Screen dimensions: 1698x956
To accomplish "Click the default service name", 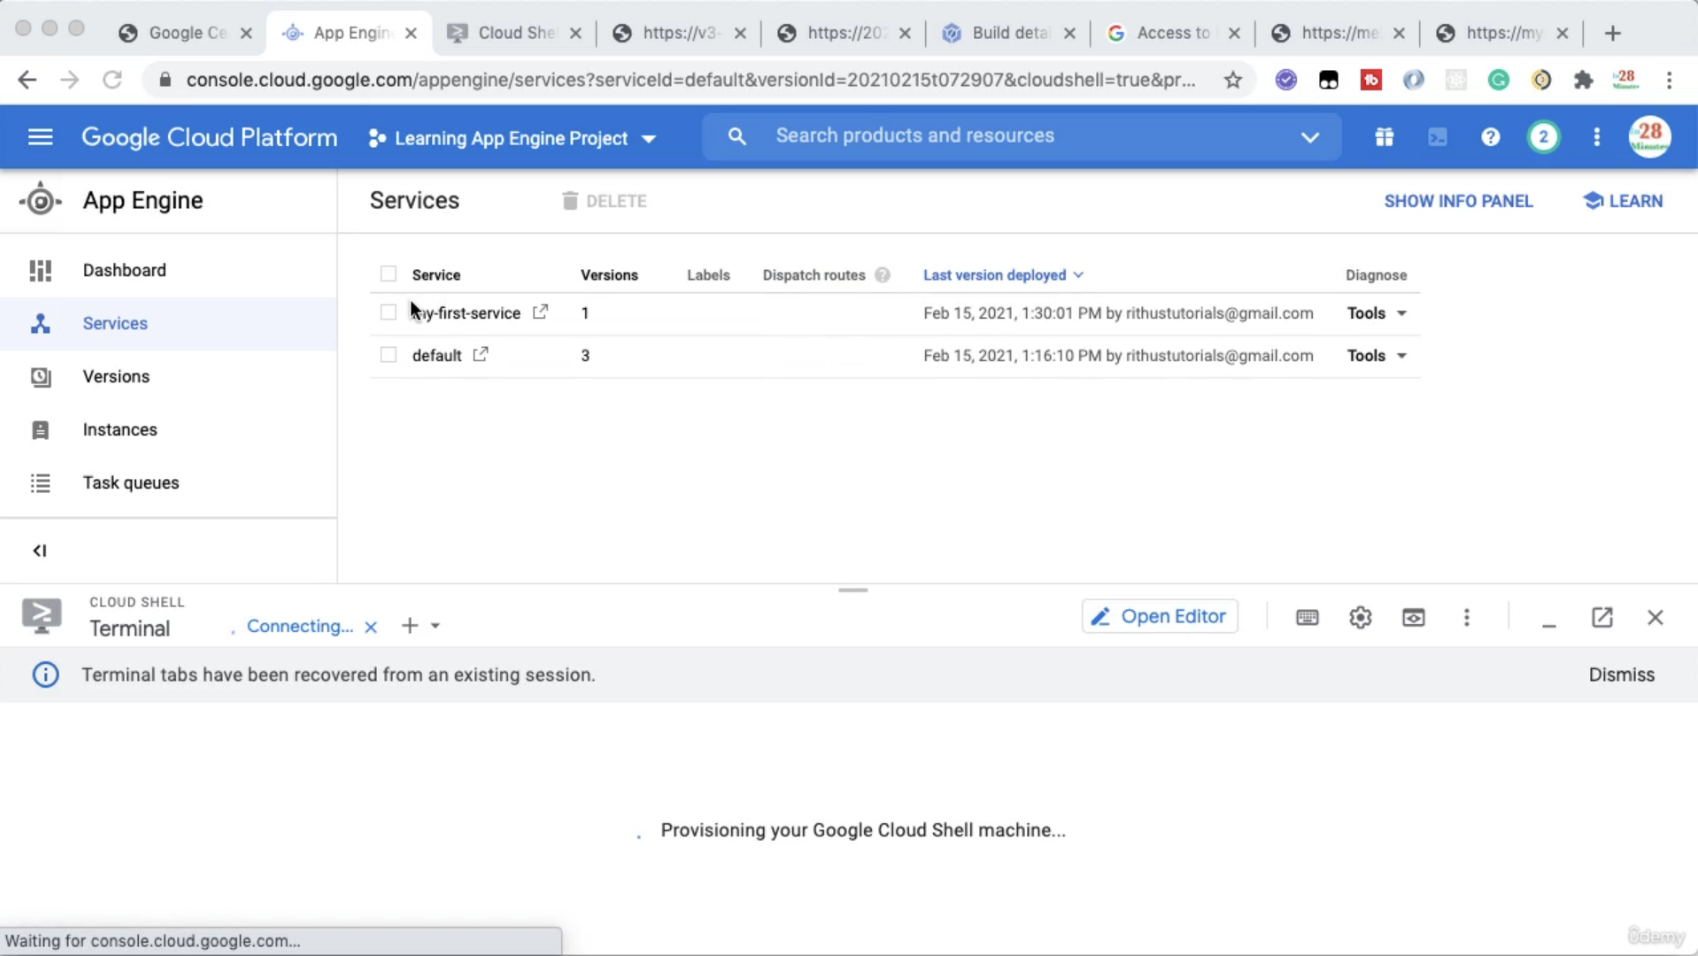I will pyautogui.click(x=436, y=355).
